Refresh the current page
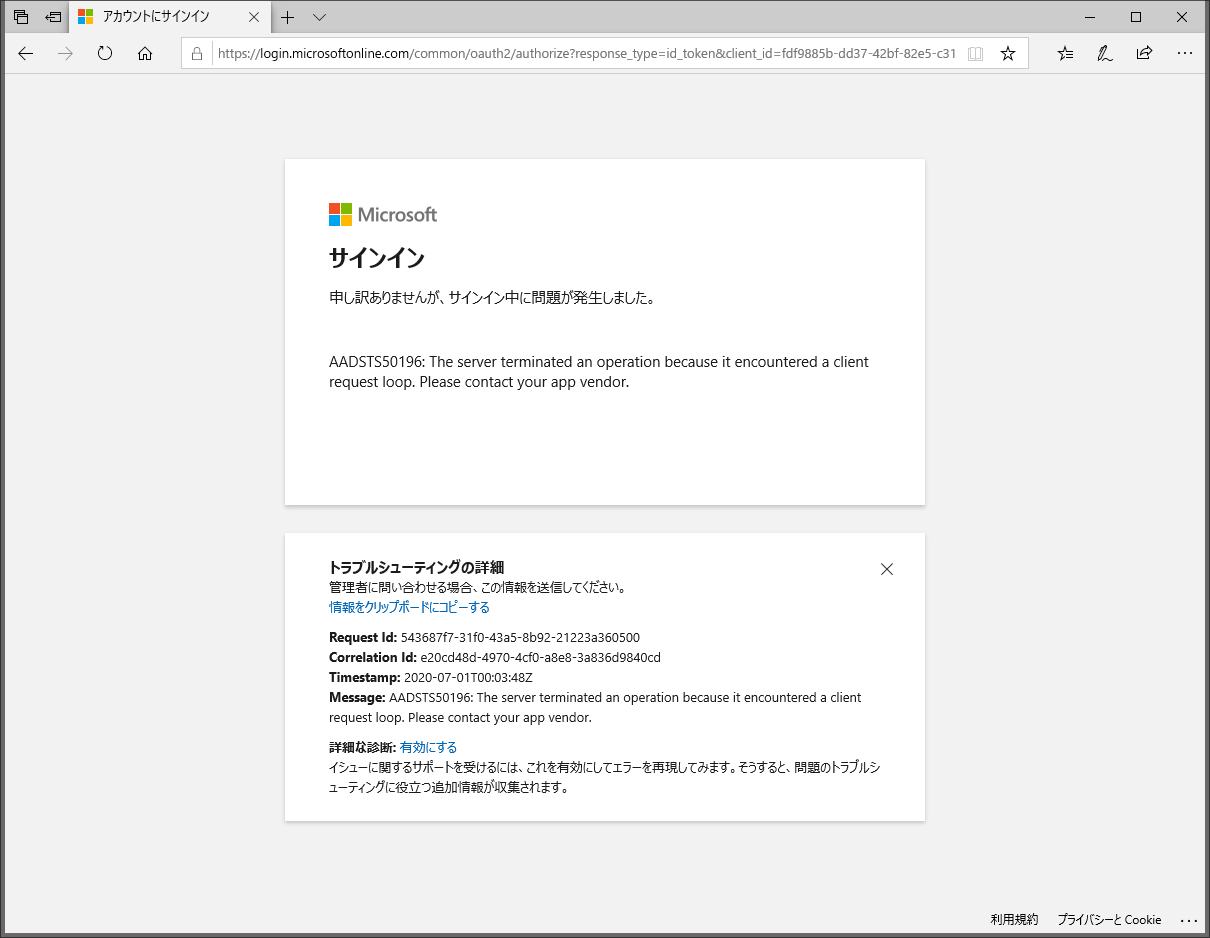This screenshot has height=938, width=1210. pos(105,54)
